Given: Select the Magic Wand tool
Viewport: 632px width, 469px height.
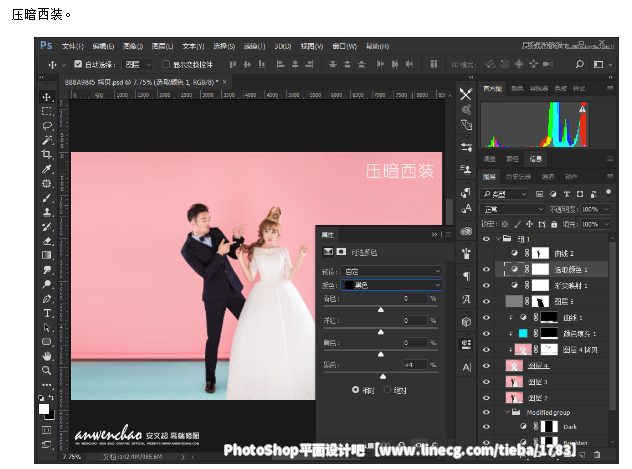Looking at the screenshot, I should pos(47,140).
